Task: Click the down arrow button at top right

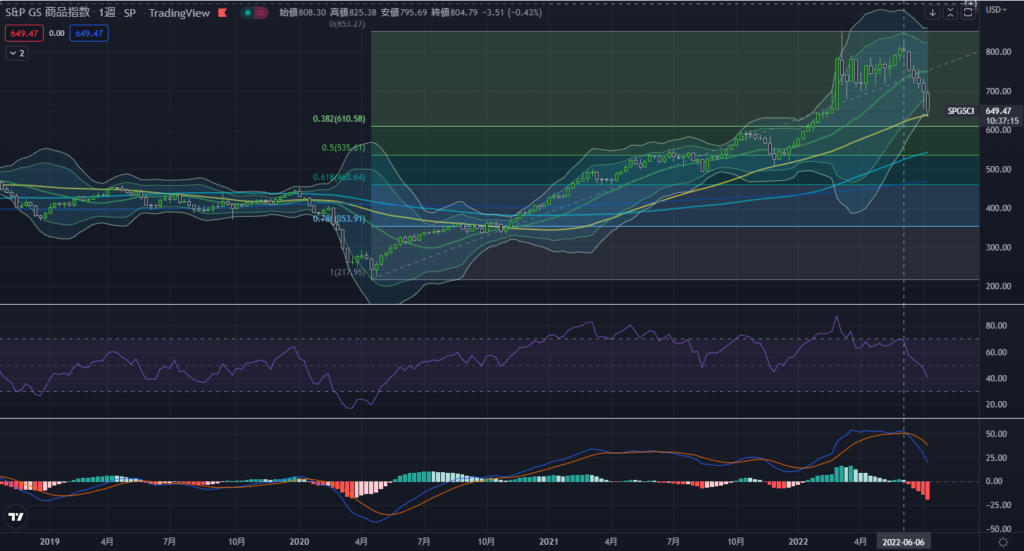Action: [x=933, y=13]
